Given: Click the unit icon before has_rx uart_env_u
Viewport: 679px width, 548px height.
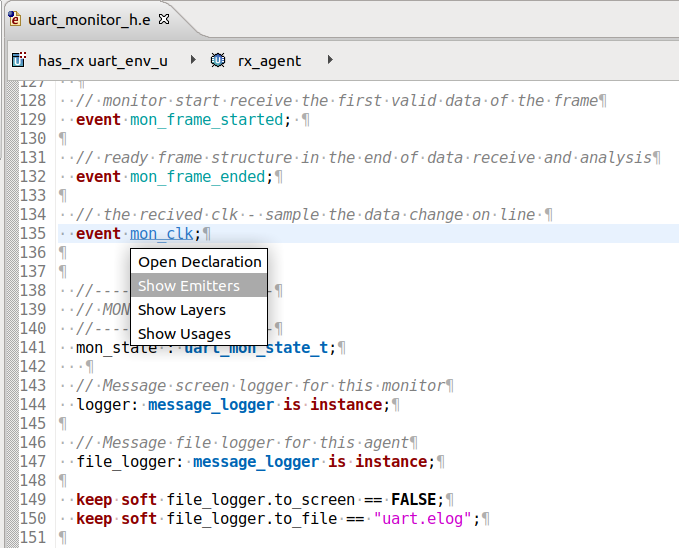Looking at the screenshot, I should coord(19,60).
